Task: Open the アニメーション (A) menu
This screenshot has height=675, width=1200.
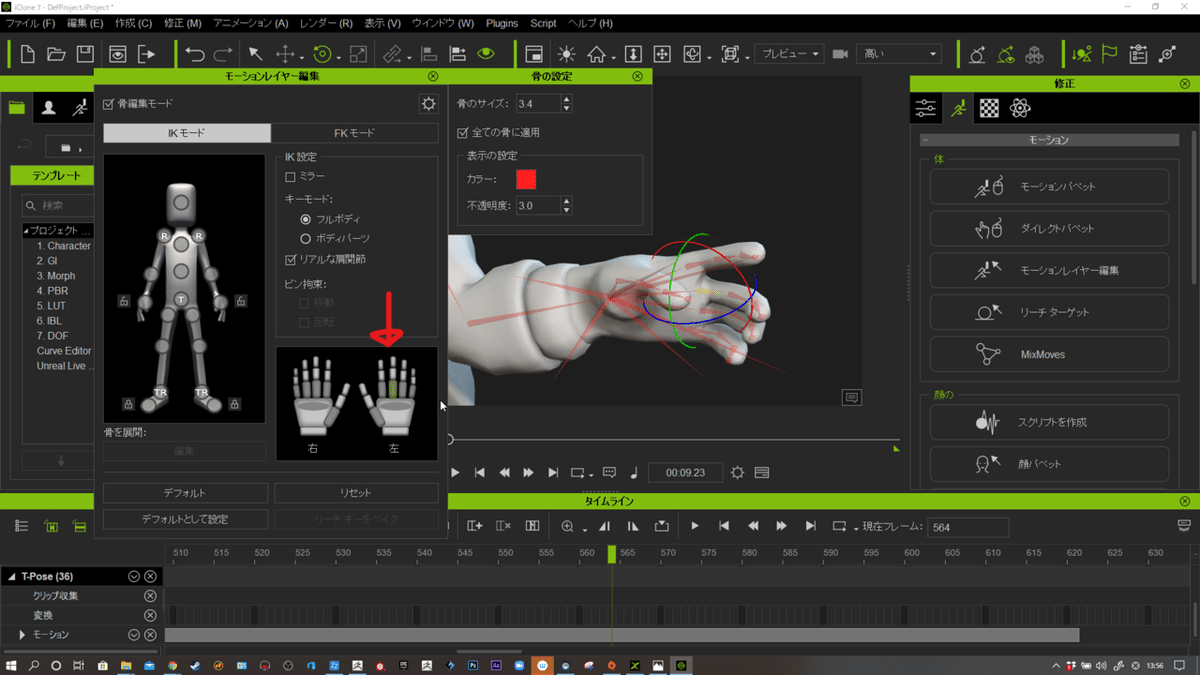Action: 251,22
